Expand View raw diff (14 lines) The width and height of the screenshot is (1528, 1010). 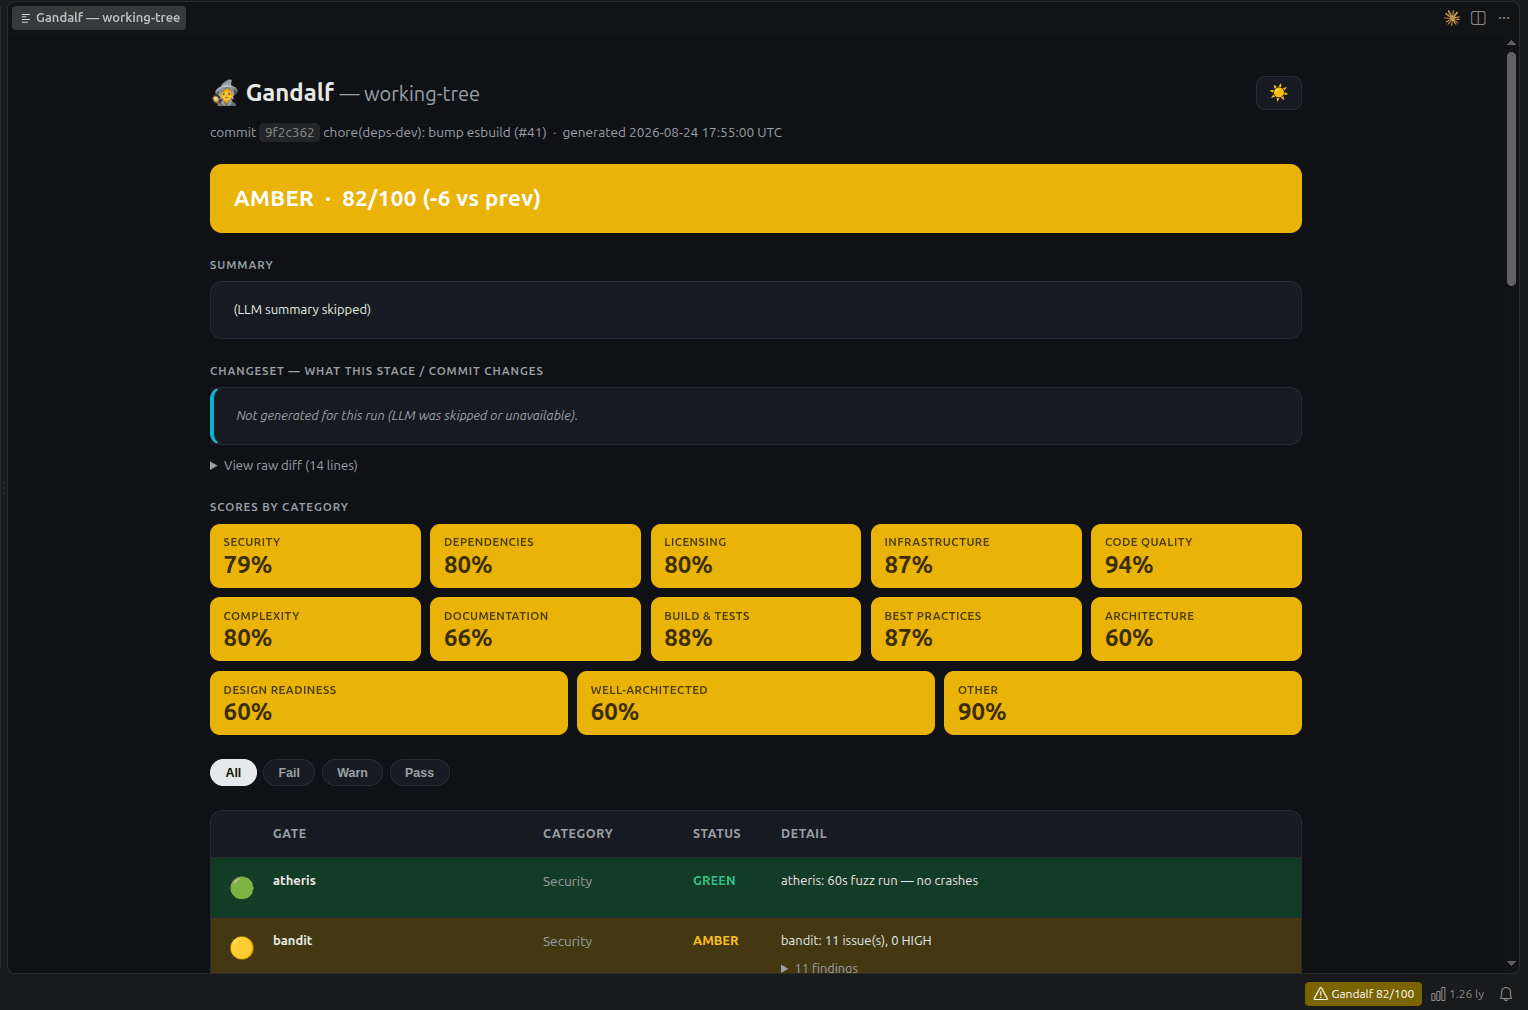284,466
